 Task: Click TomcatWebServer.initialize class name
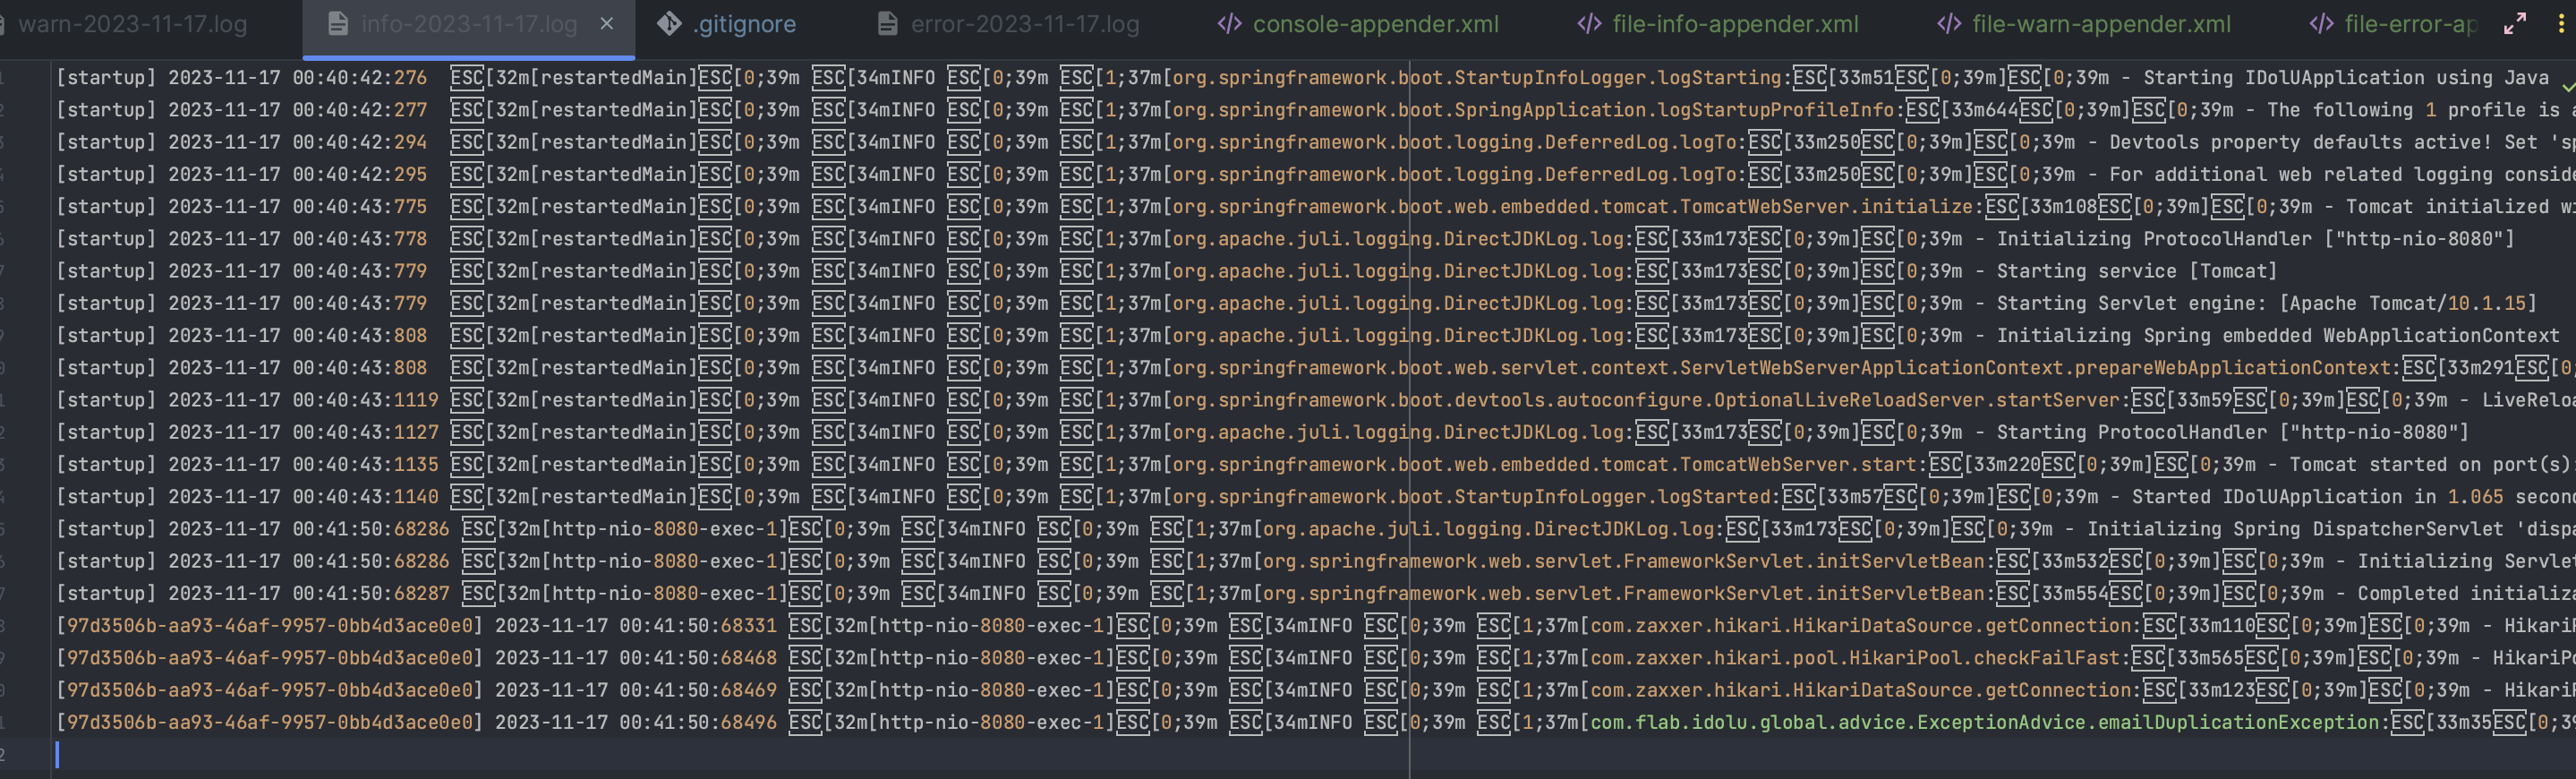(x=1826, y=206)
